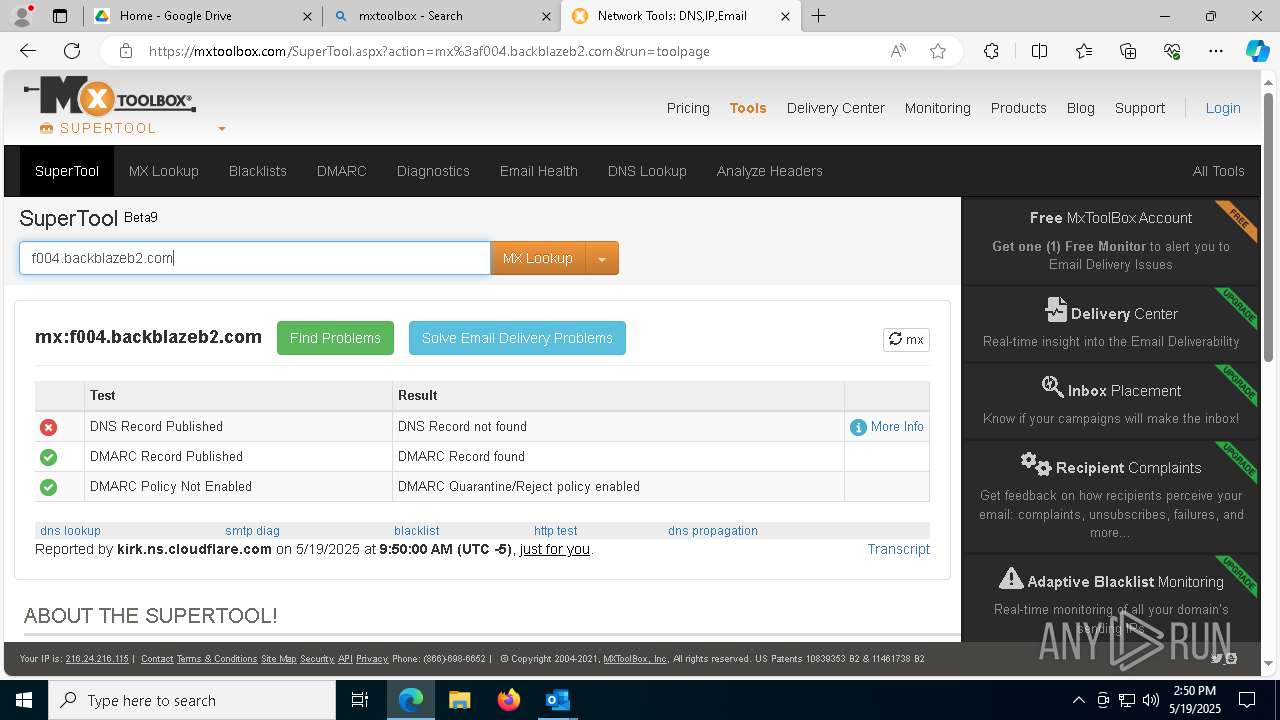Viewport: 1280px width, 720px height.
Task: Switch to mxtoolbox - Search tab
Action: click(440, 16)
